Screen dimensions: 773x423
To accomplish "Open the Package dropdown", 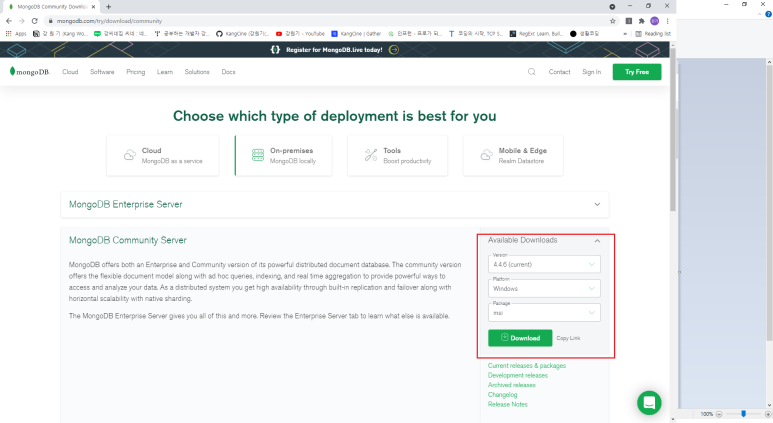I will click(x=544, y=312).
